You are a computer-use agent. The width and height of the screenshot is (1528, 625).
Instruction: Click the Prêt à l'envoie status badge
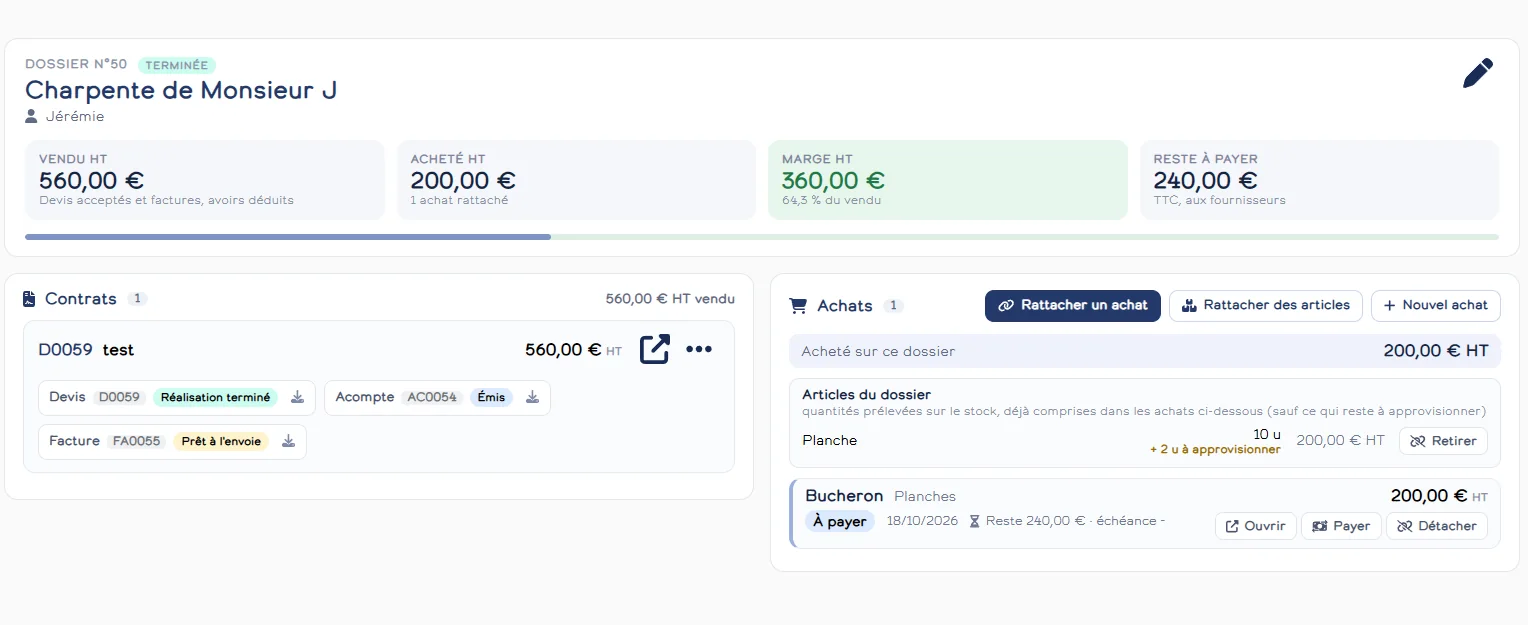[x=221, y=441]
